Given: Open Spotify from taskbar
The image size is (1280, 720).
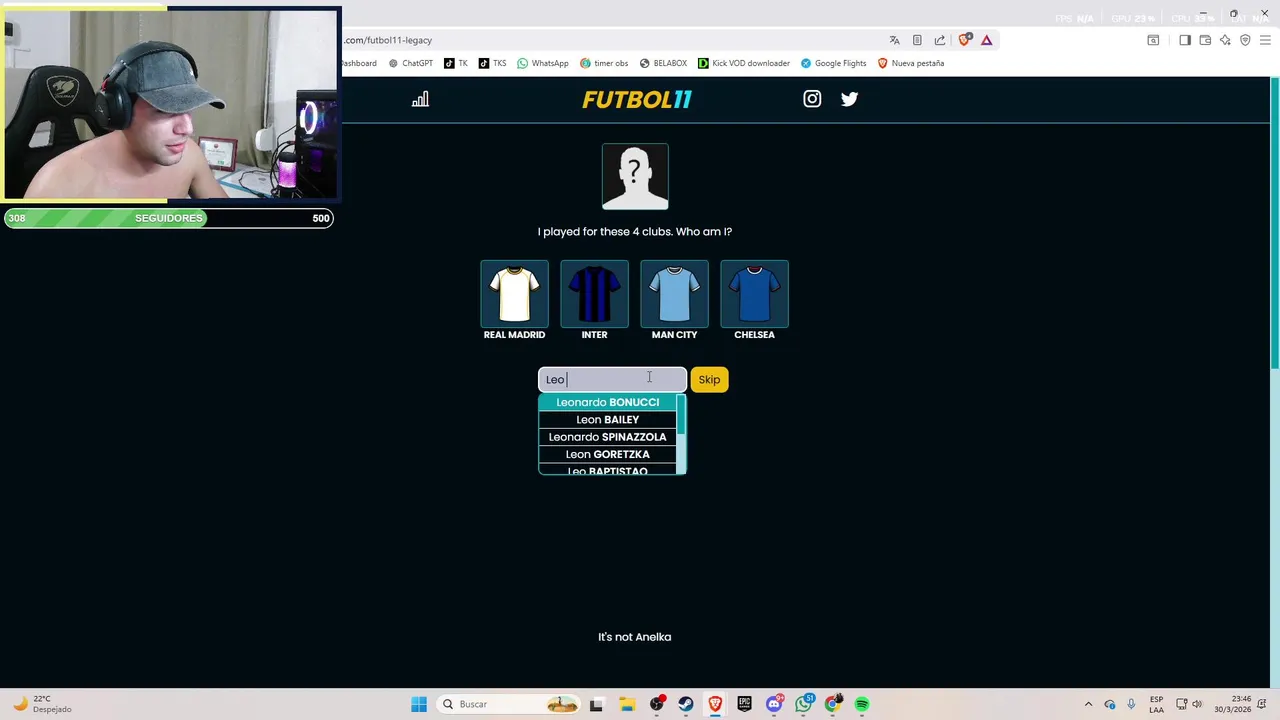Looking at the screenshot, I should (862, 704).
